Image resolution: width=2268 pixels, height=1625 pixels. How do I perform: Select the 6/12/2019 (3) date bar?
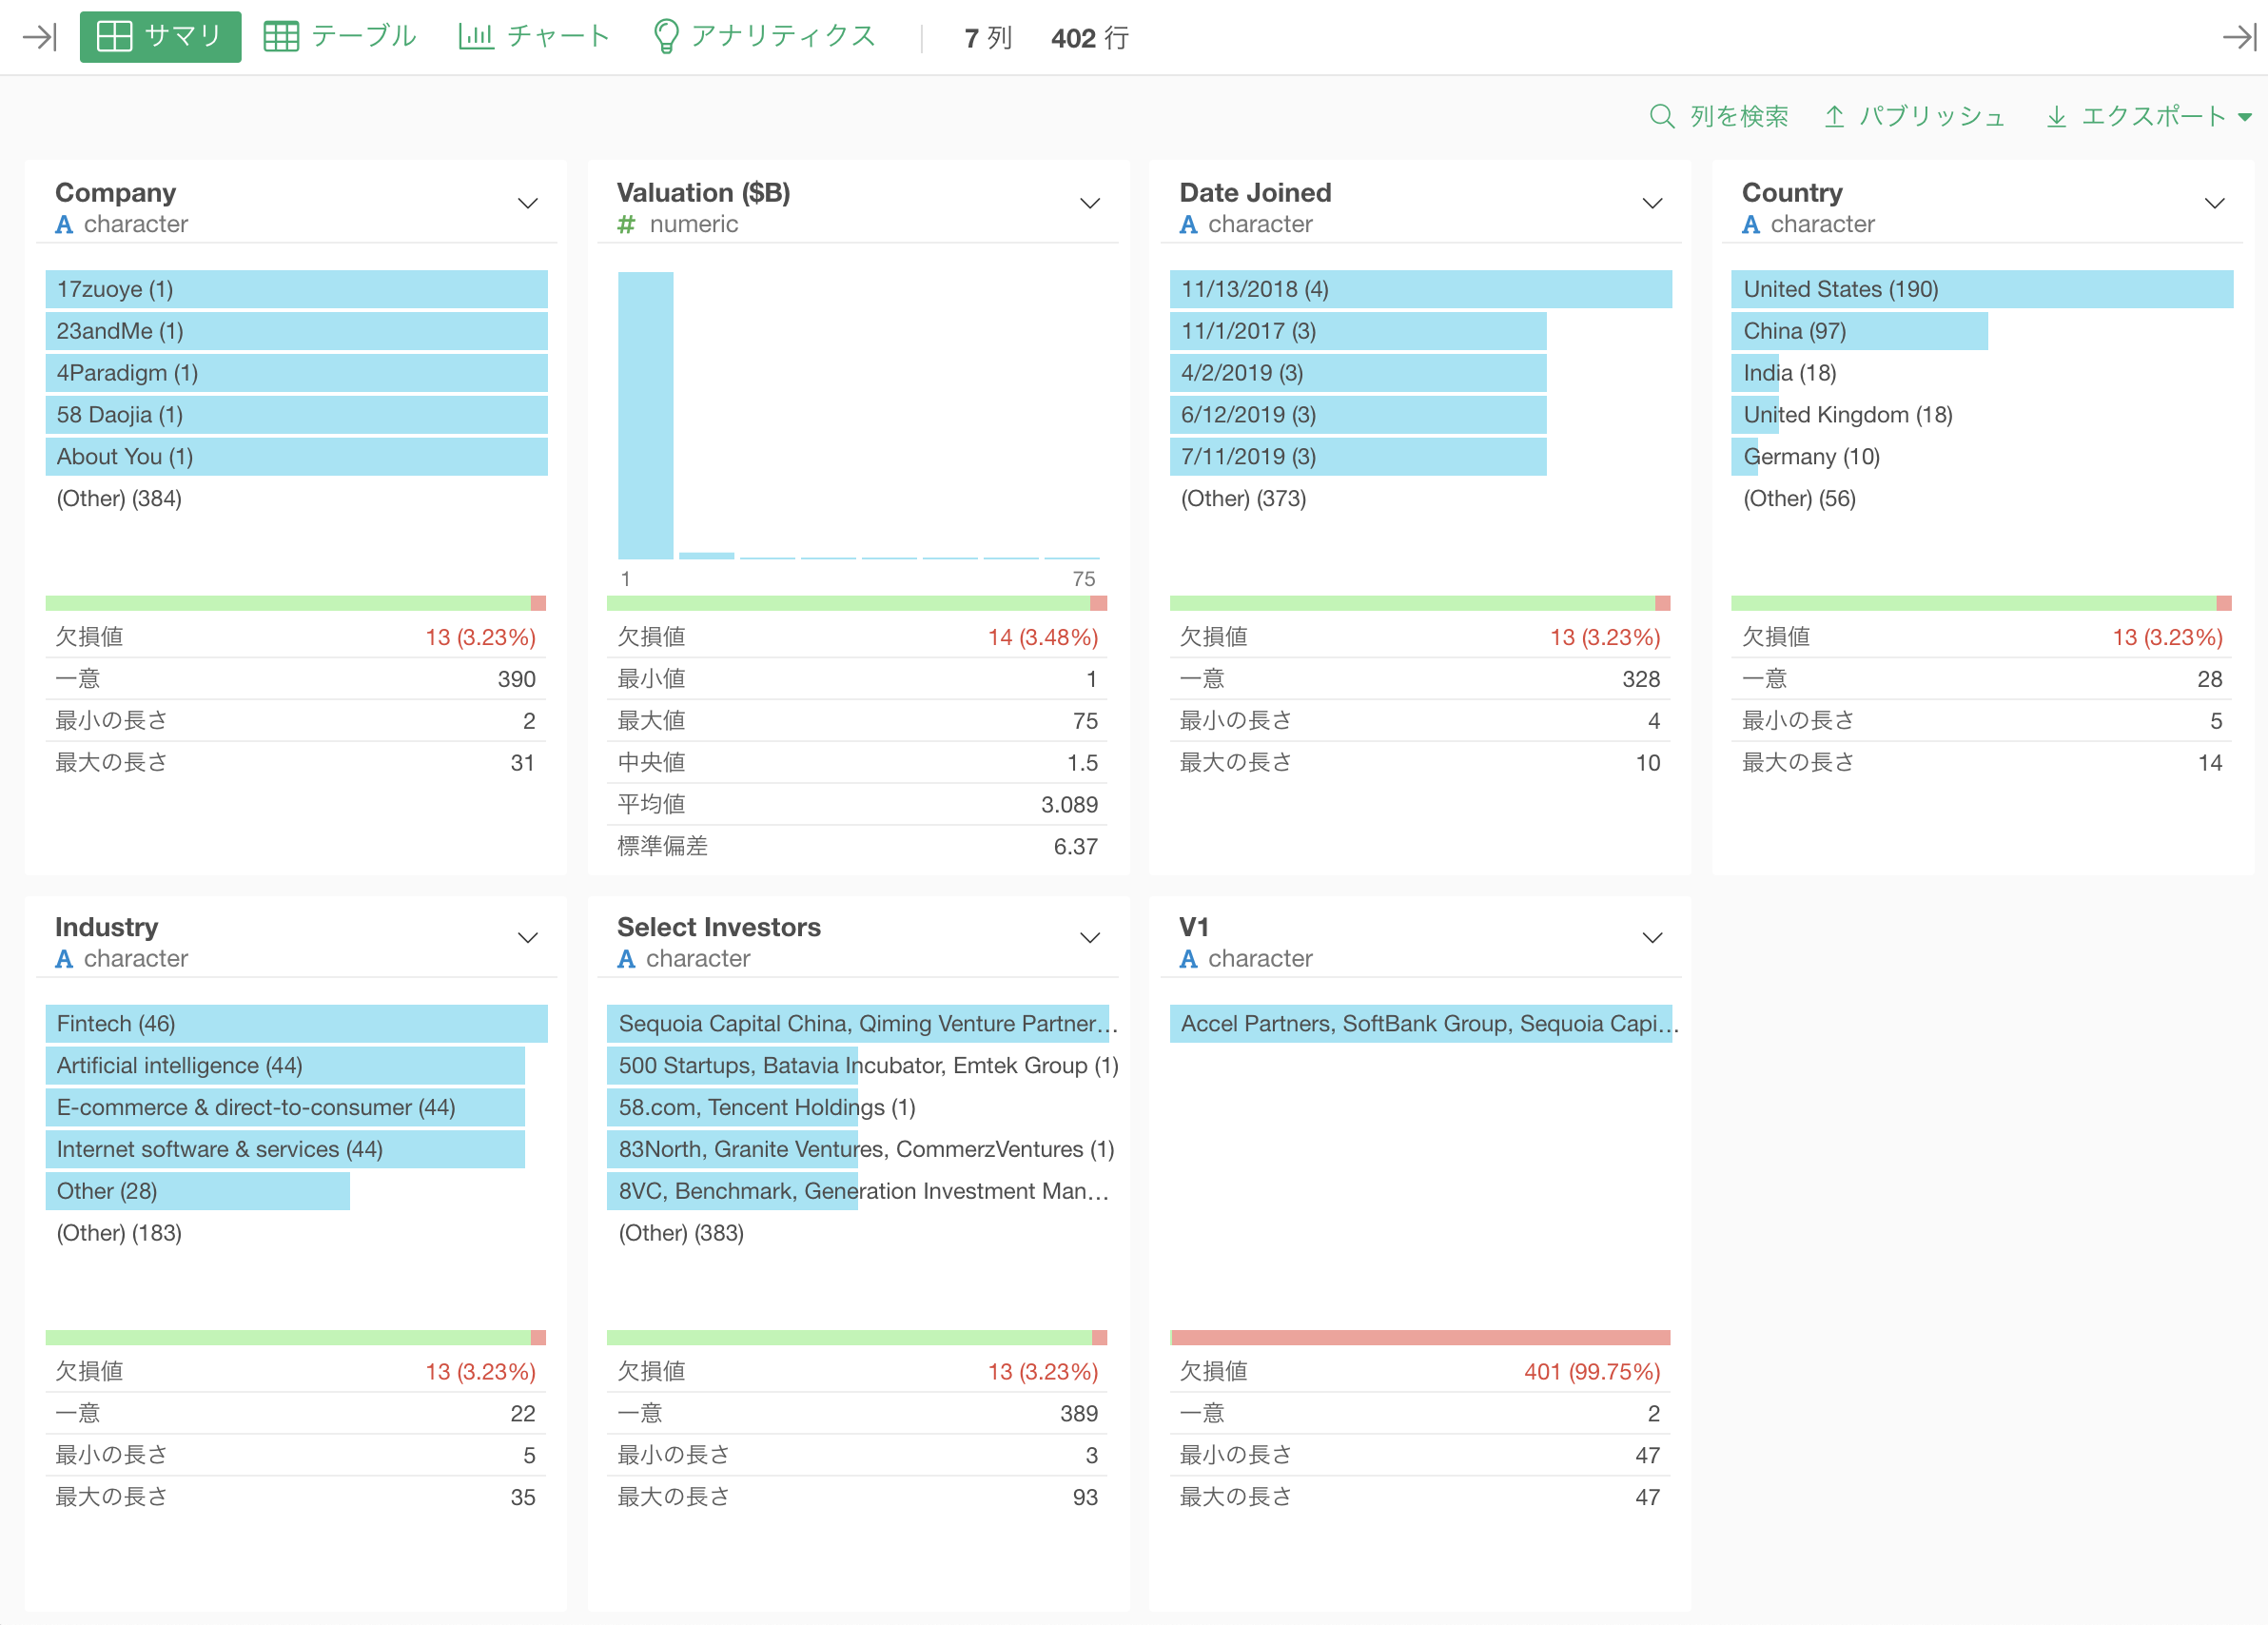1358,415
